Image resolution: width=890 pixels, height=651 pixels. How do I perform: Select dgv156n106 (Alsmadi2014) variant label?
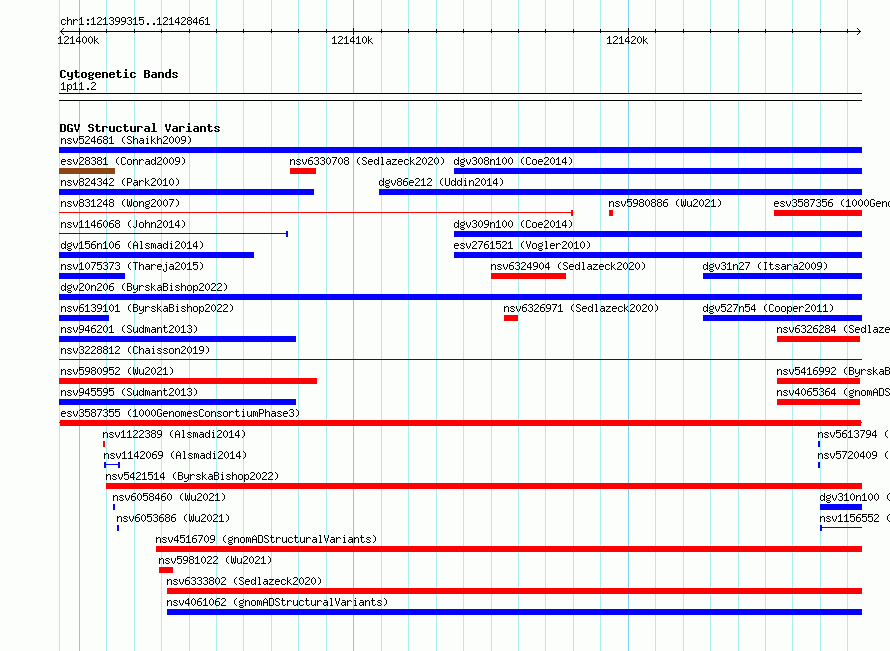[132, 245]
